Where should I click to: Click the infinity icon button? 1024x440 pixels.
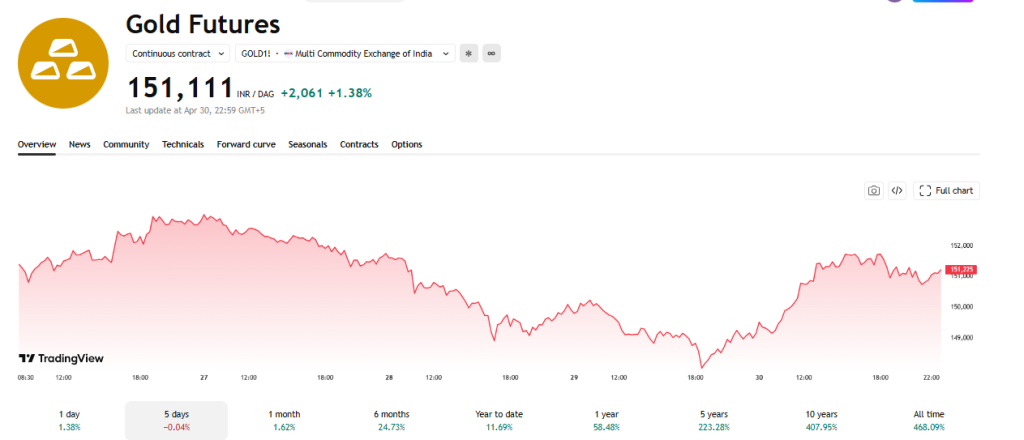491,54
